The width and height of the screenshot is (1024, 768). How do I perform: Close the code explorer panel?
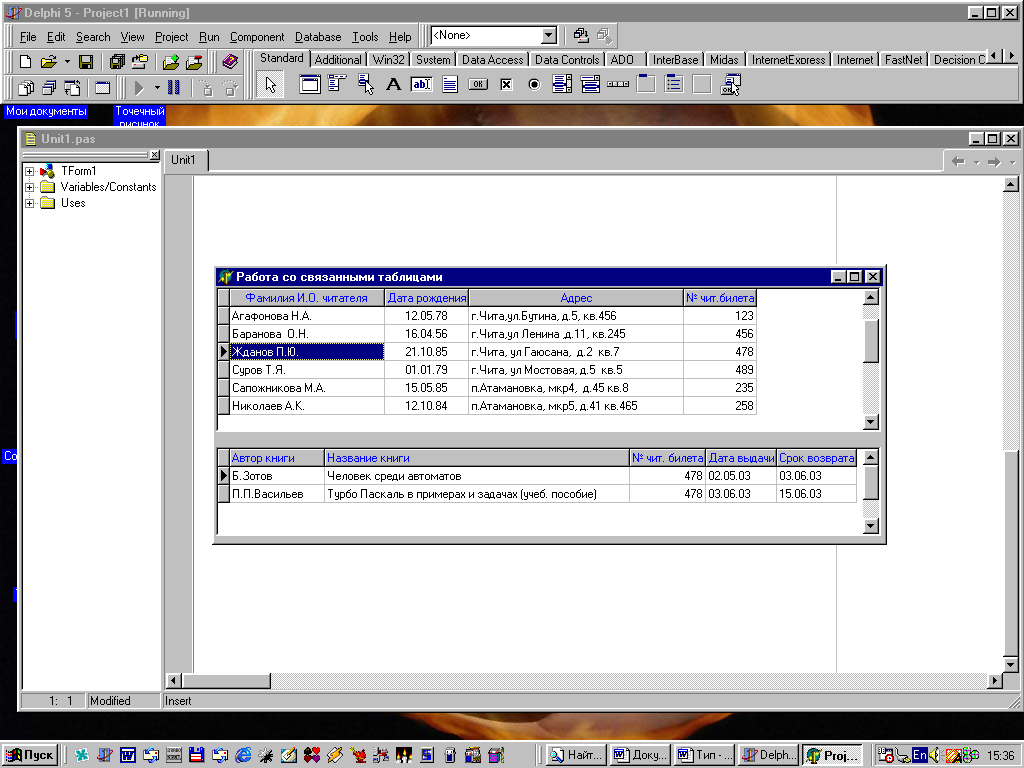(x=154, y=155)
